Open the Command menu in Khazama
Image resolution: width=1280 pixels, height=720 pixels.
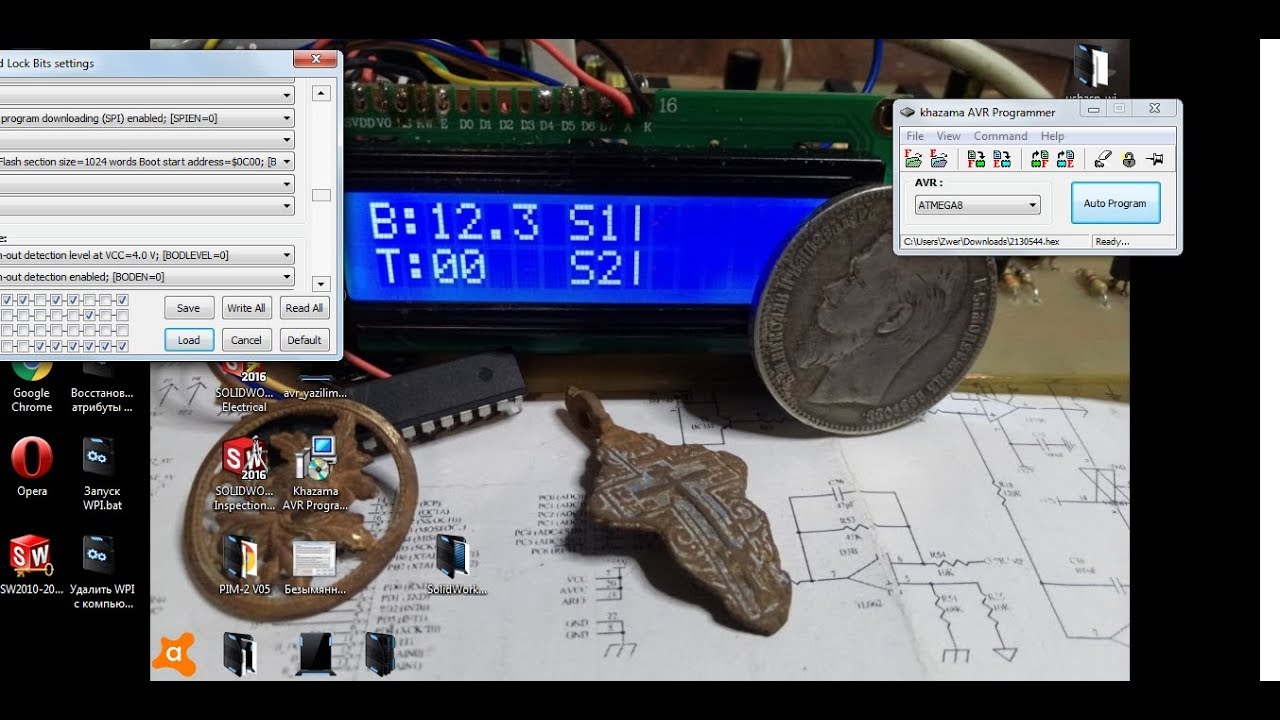(1000, 136)
